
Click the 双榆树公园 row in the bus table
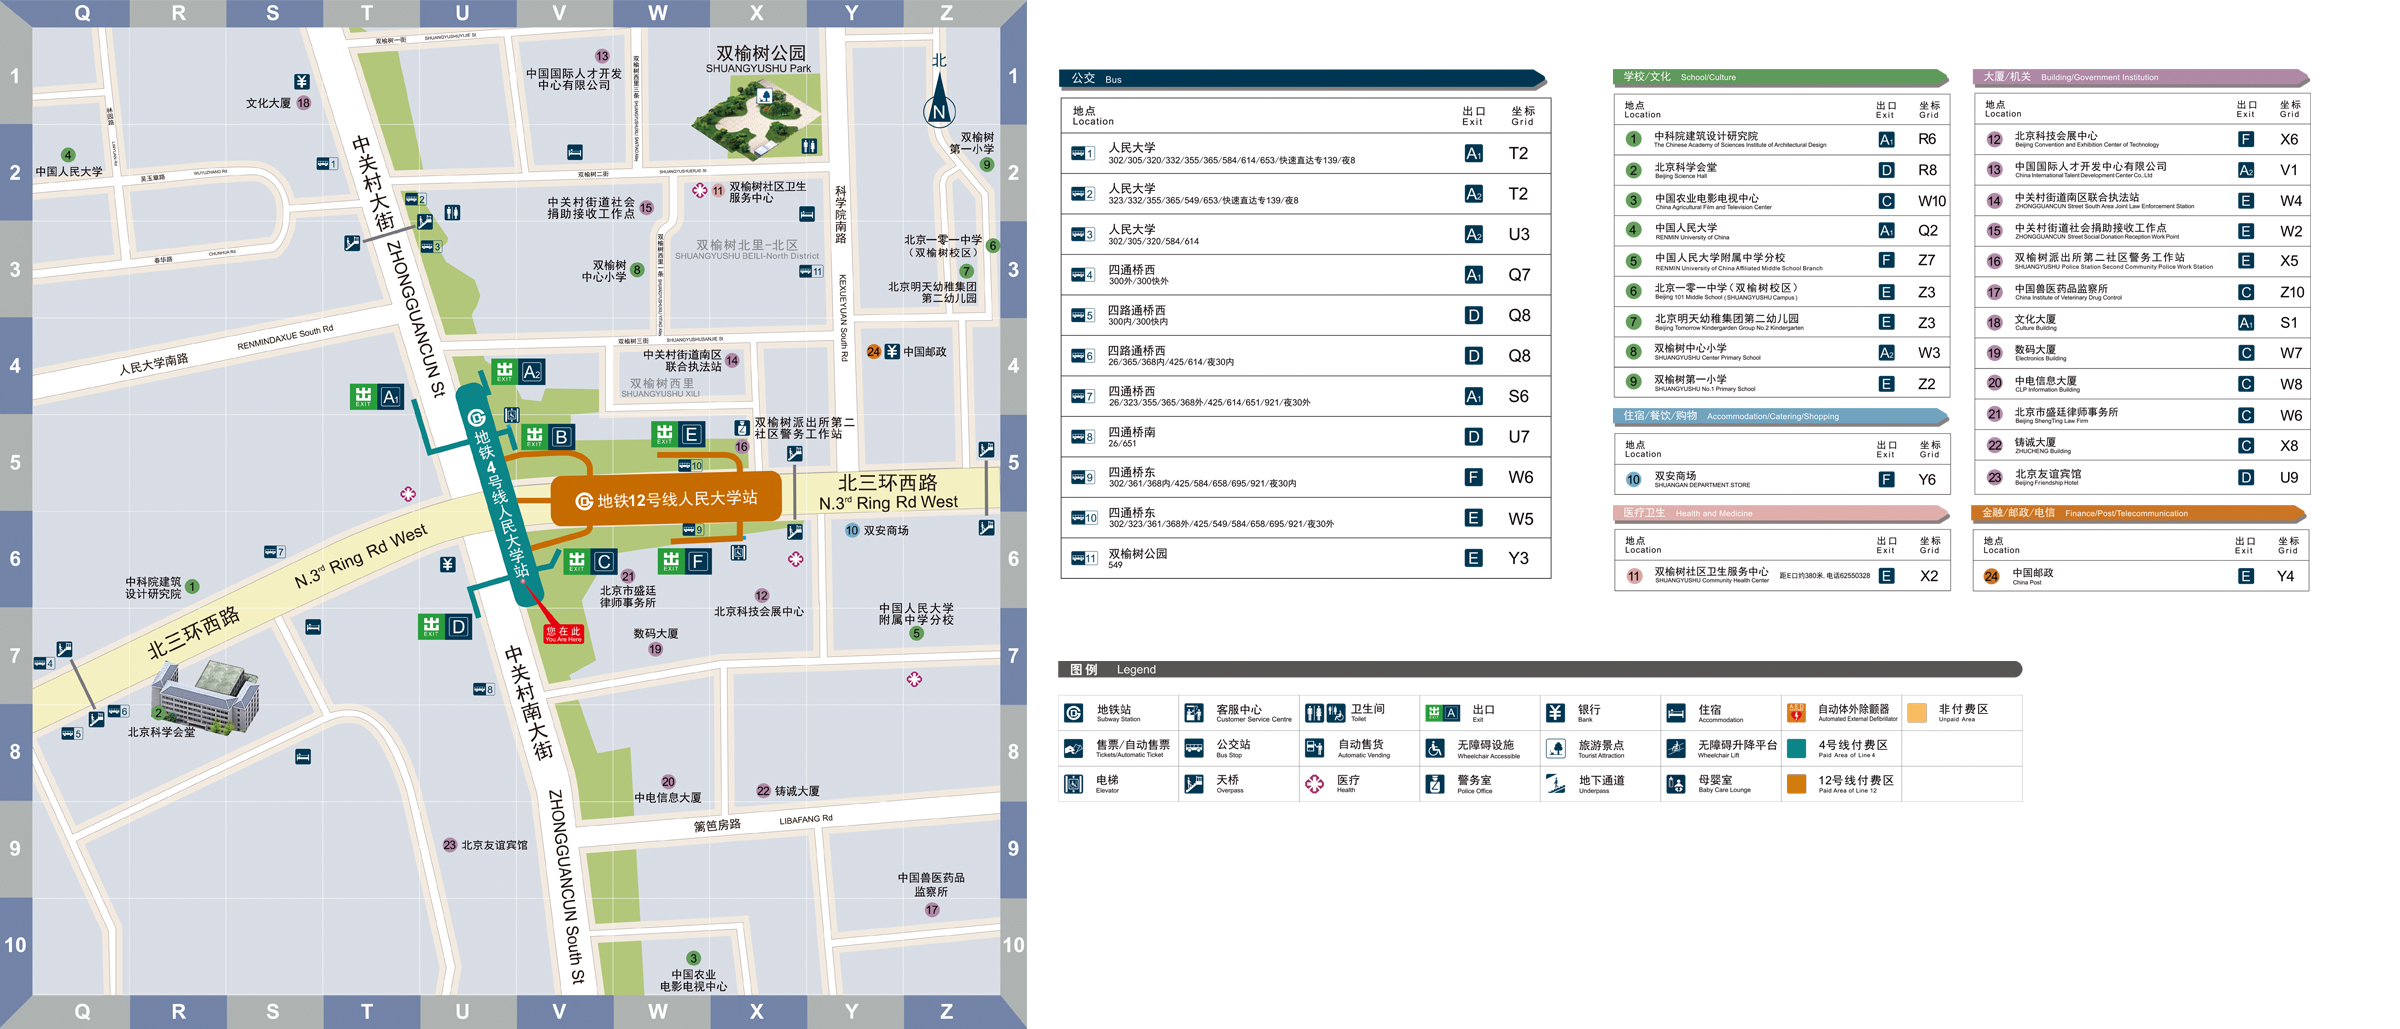click(1305, 558)
